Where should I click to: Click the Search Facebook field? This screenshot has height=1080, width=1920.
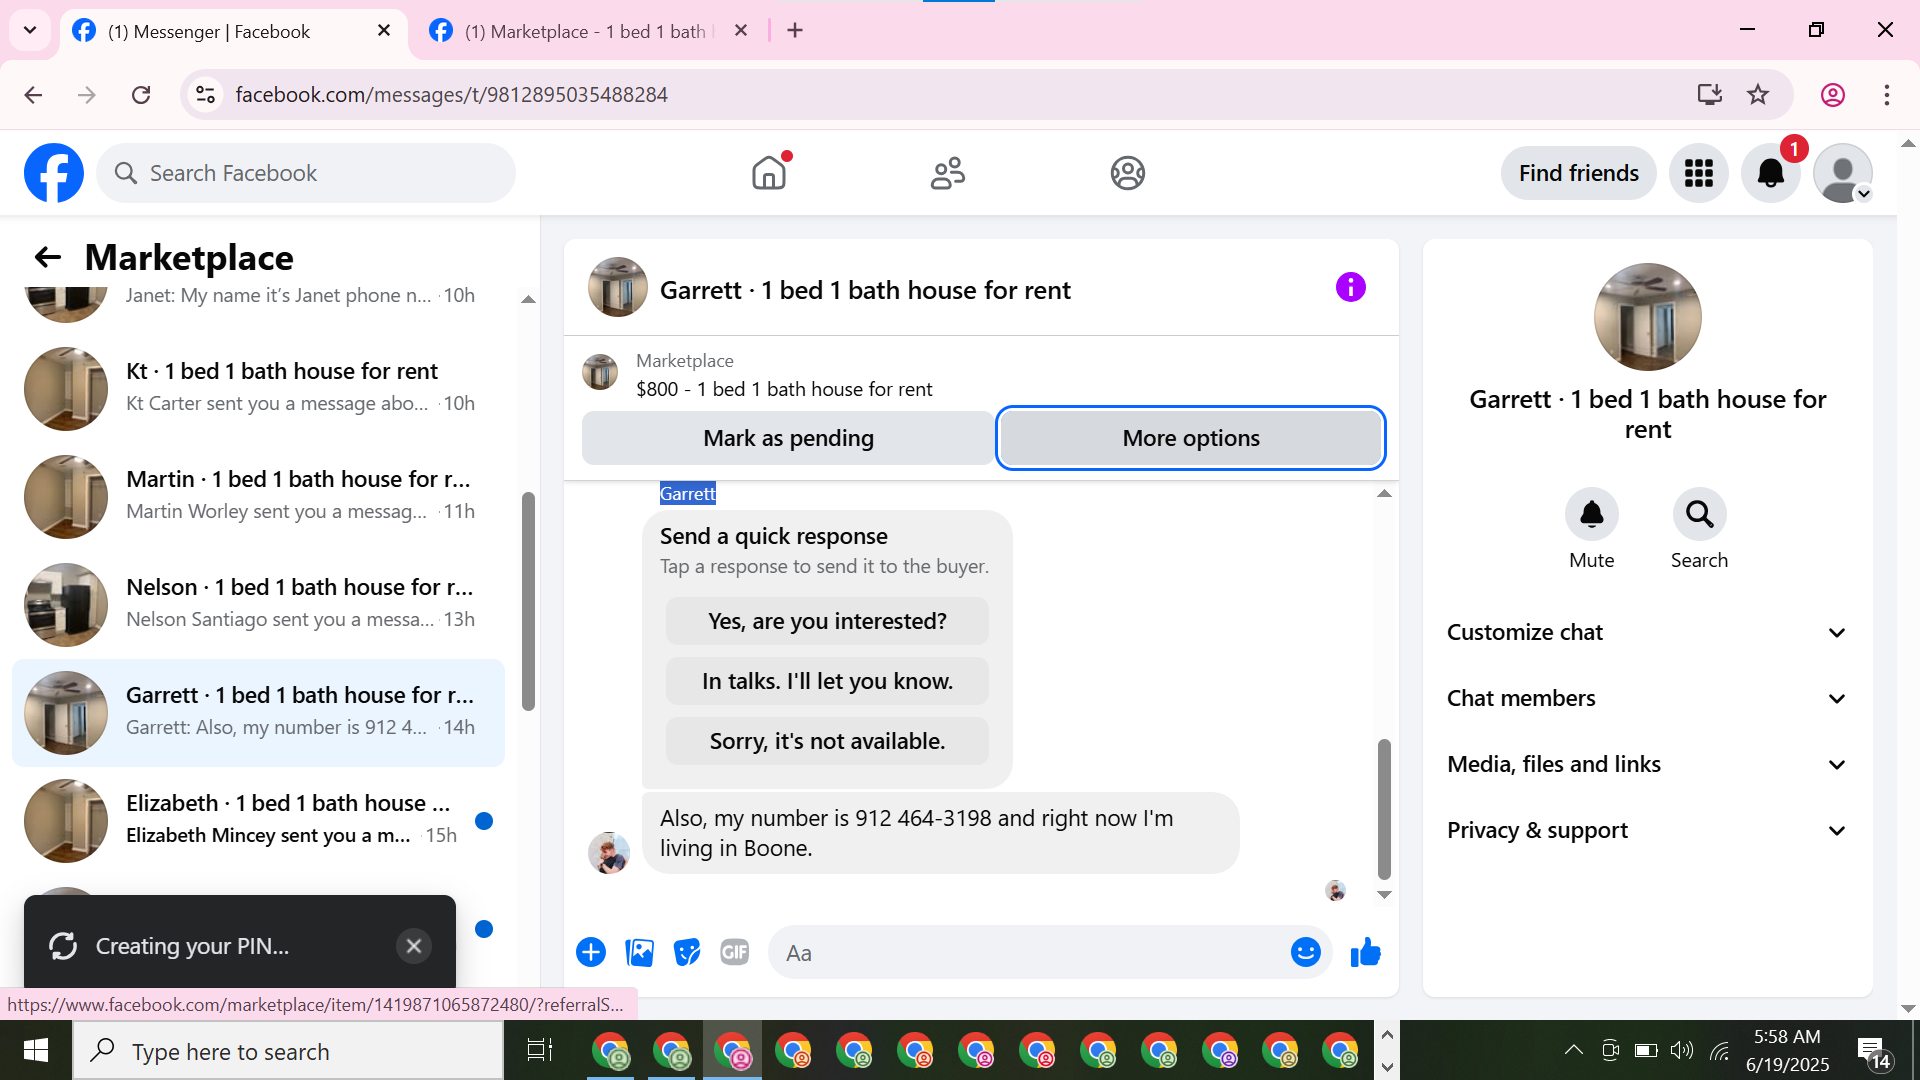[x=306, y=173]
